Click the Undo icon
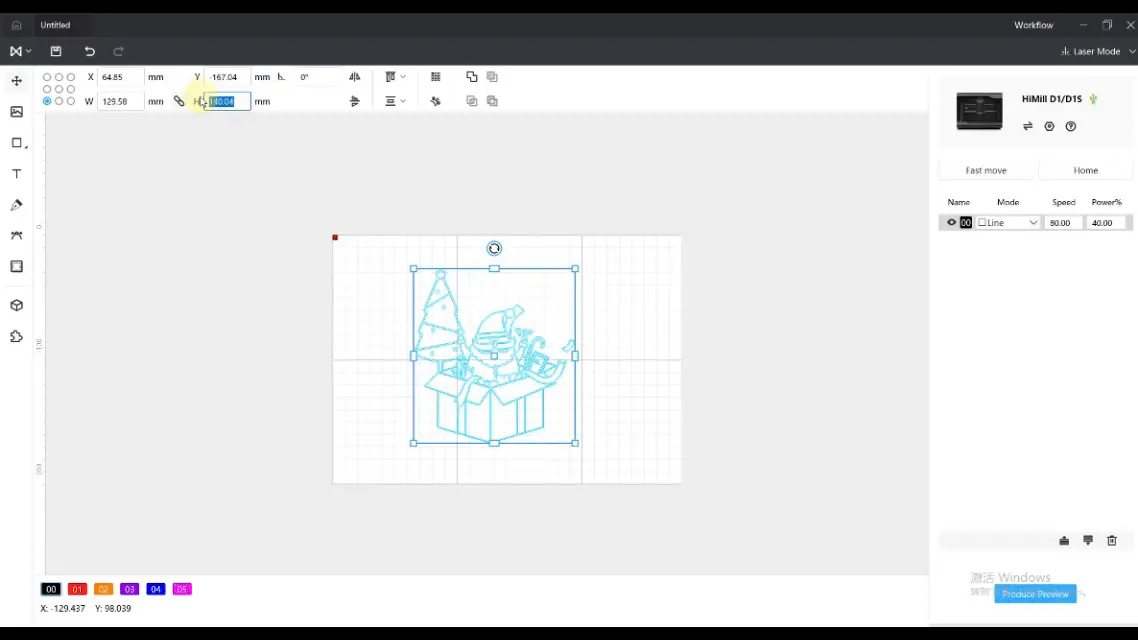The width and height of the screenshot is (1138, 640). (89, 51)
